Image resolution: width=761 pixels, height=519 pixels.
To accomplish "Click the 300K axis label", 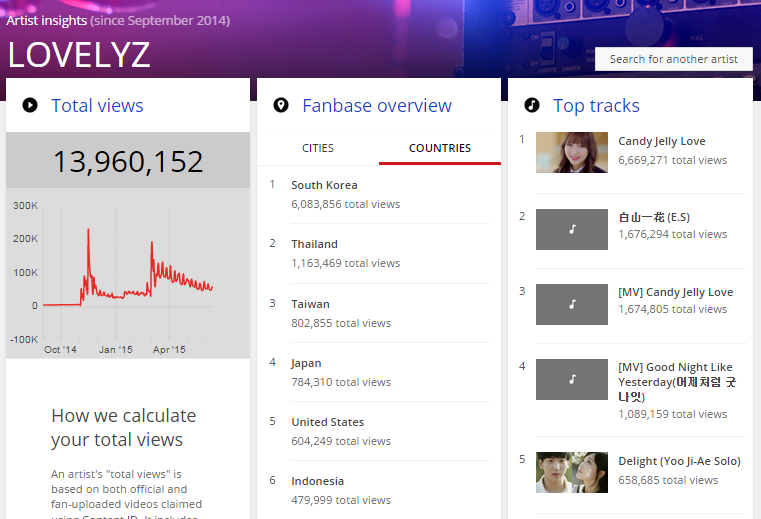I will tap(25, 205).
